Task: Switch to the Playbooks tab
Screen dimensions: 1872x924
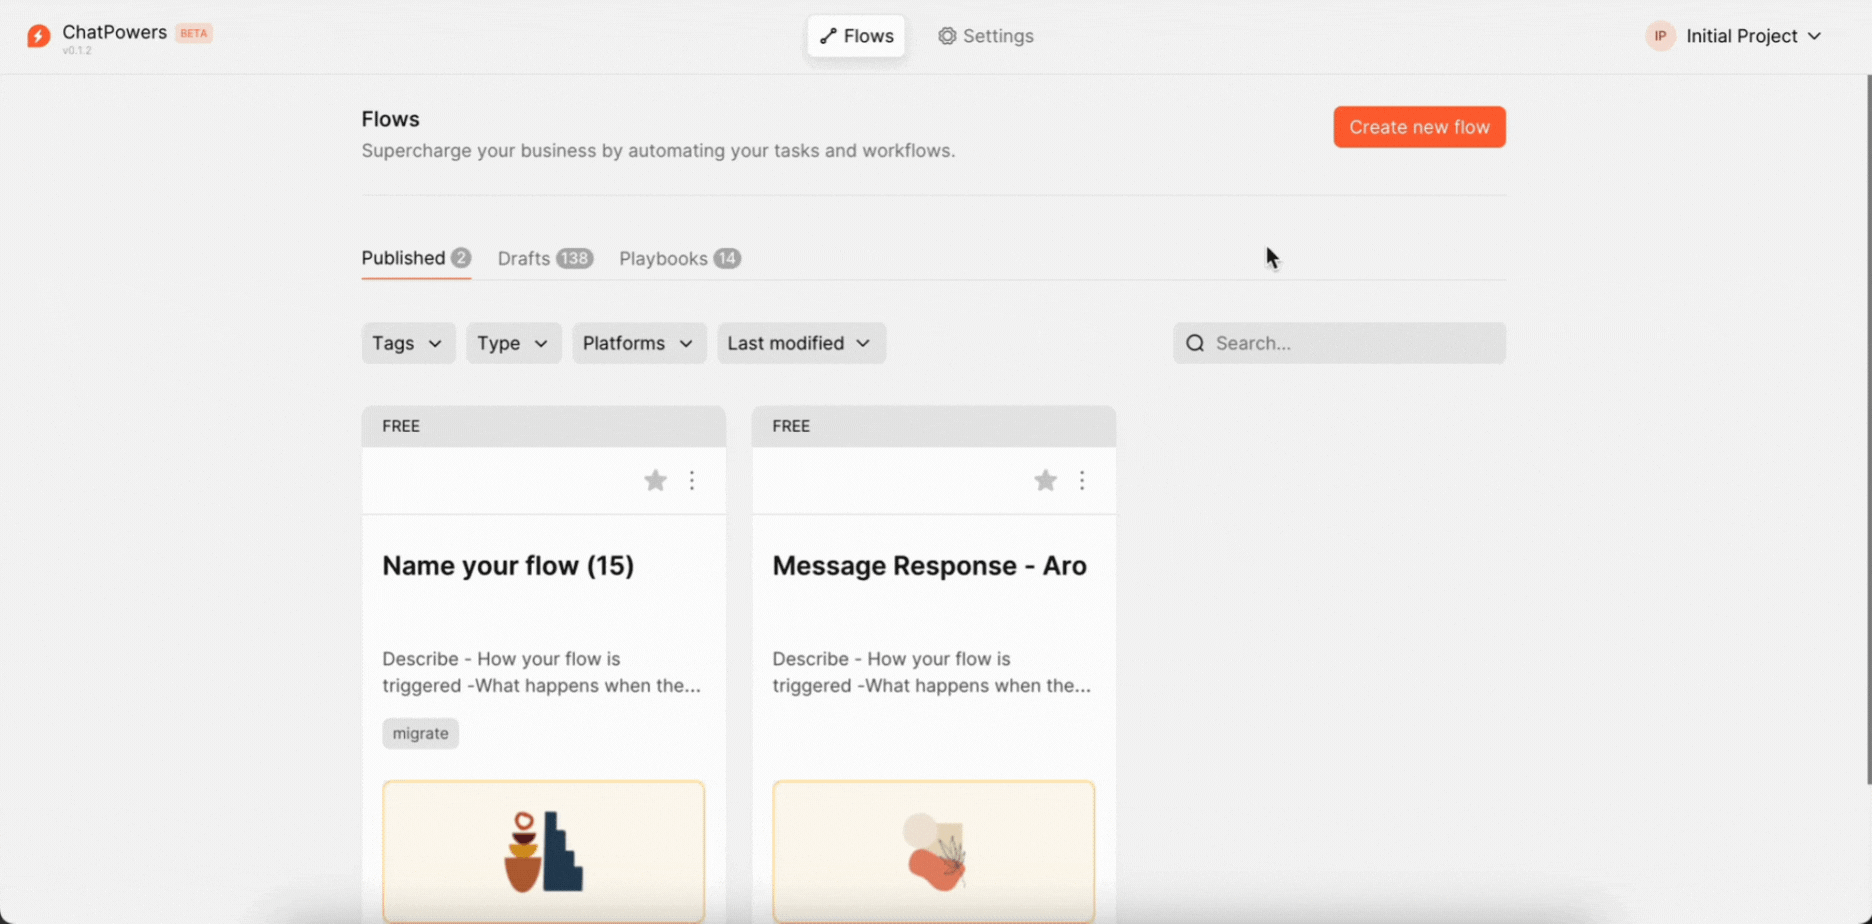Action: tap(680, 258)
